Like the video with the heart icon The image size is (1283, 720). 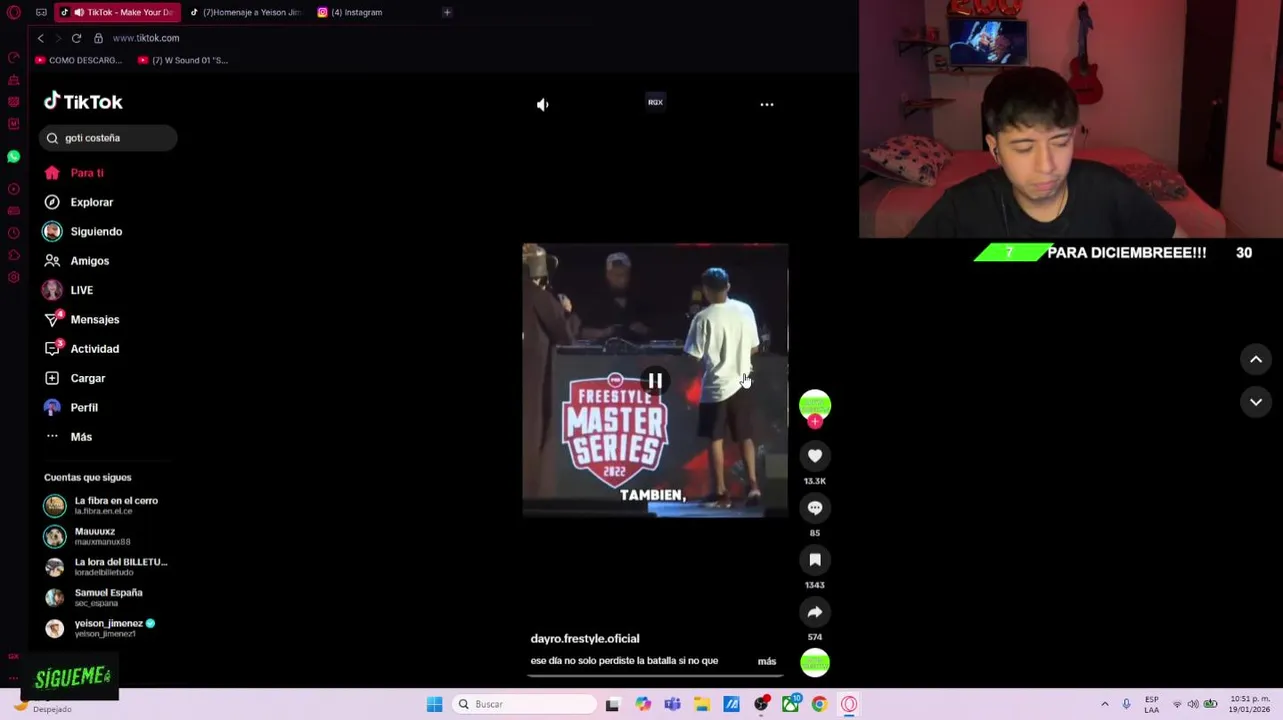815,456
